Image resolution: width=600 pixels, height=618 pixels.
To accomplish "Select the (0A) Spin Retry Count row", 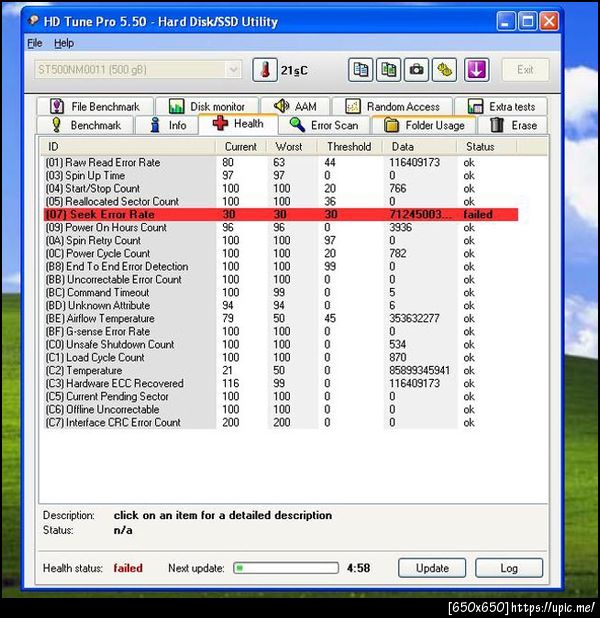I will tap(281, 240).
